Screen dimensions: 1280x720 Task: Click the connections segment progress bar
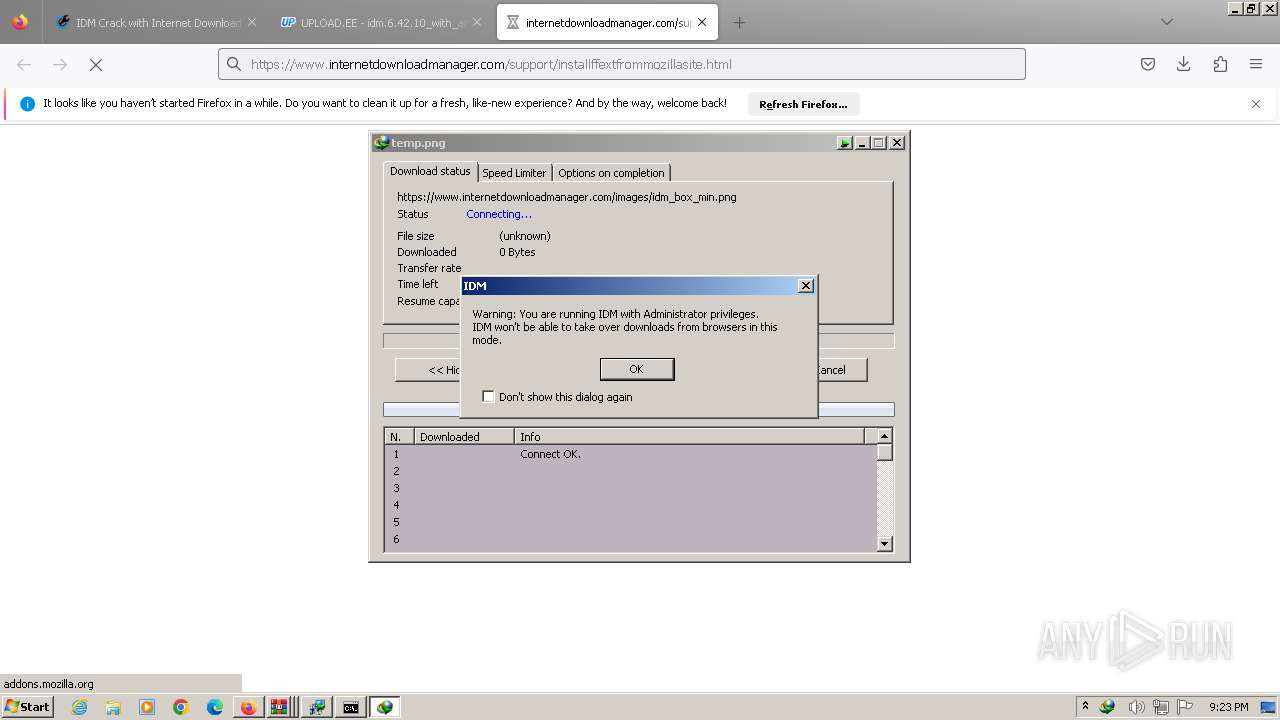pos(638,410)
